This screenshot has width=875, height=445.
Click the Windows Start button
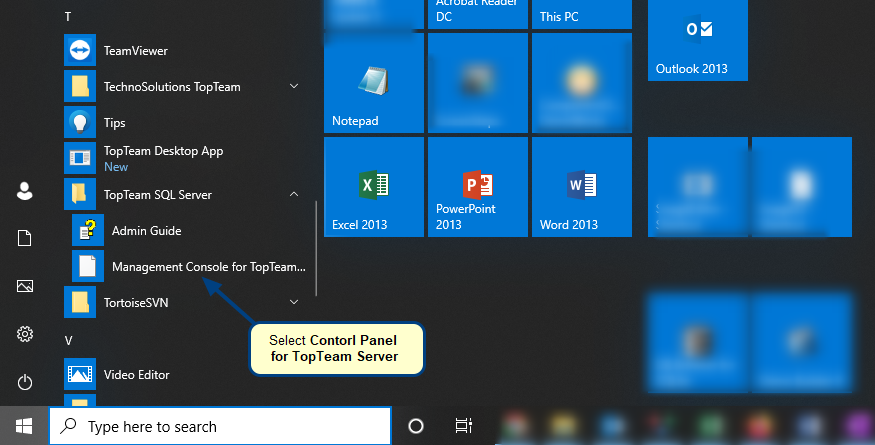tap(24, 427)
